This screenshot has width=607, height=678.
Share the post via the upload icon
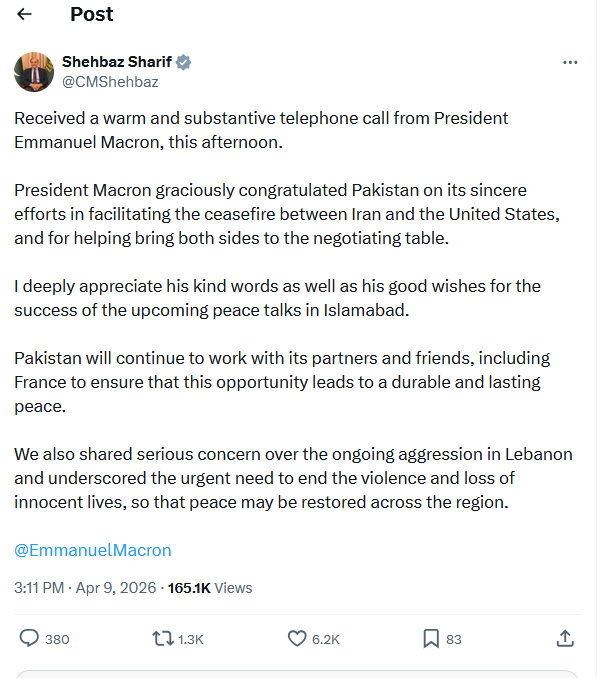564,638
